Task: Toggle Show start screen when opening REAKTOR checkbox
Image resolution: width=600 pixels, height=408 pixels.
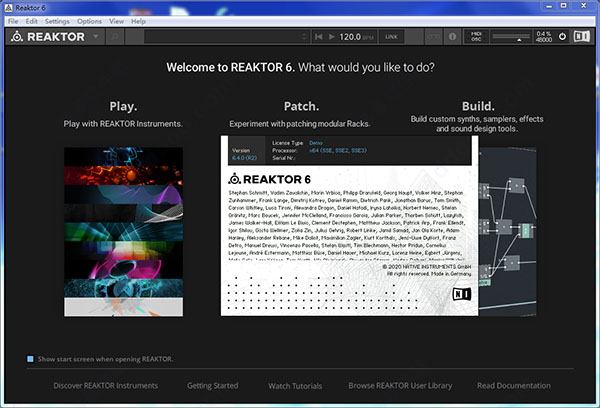Action: (x=30, y=359)
